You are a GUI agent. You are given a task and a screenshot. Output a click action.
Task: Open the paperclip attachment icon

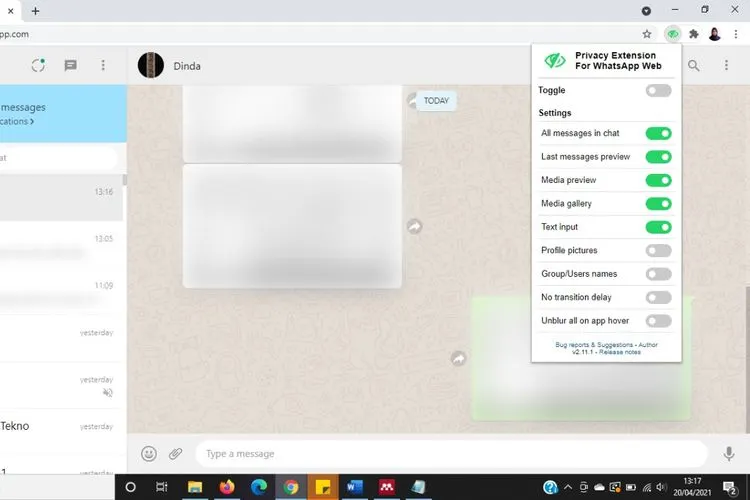tap(176, 453)
